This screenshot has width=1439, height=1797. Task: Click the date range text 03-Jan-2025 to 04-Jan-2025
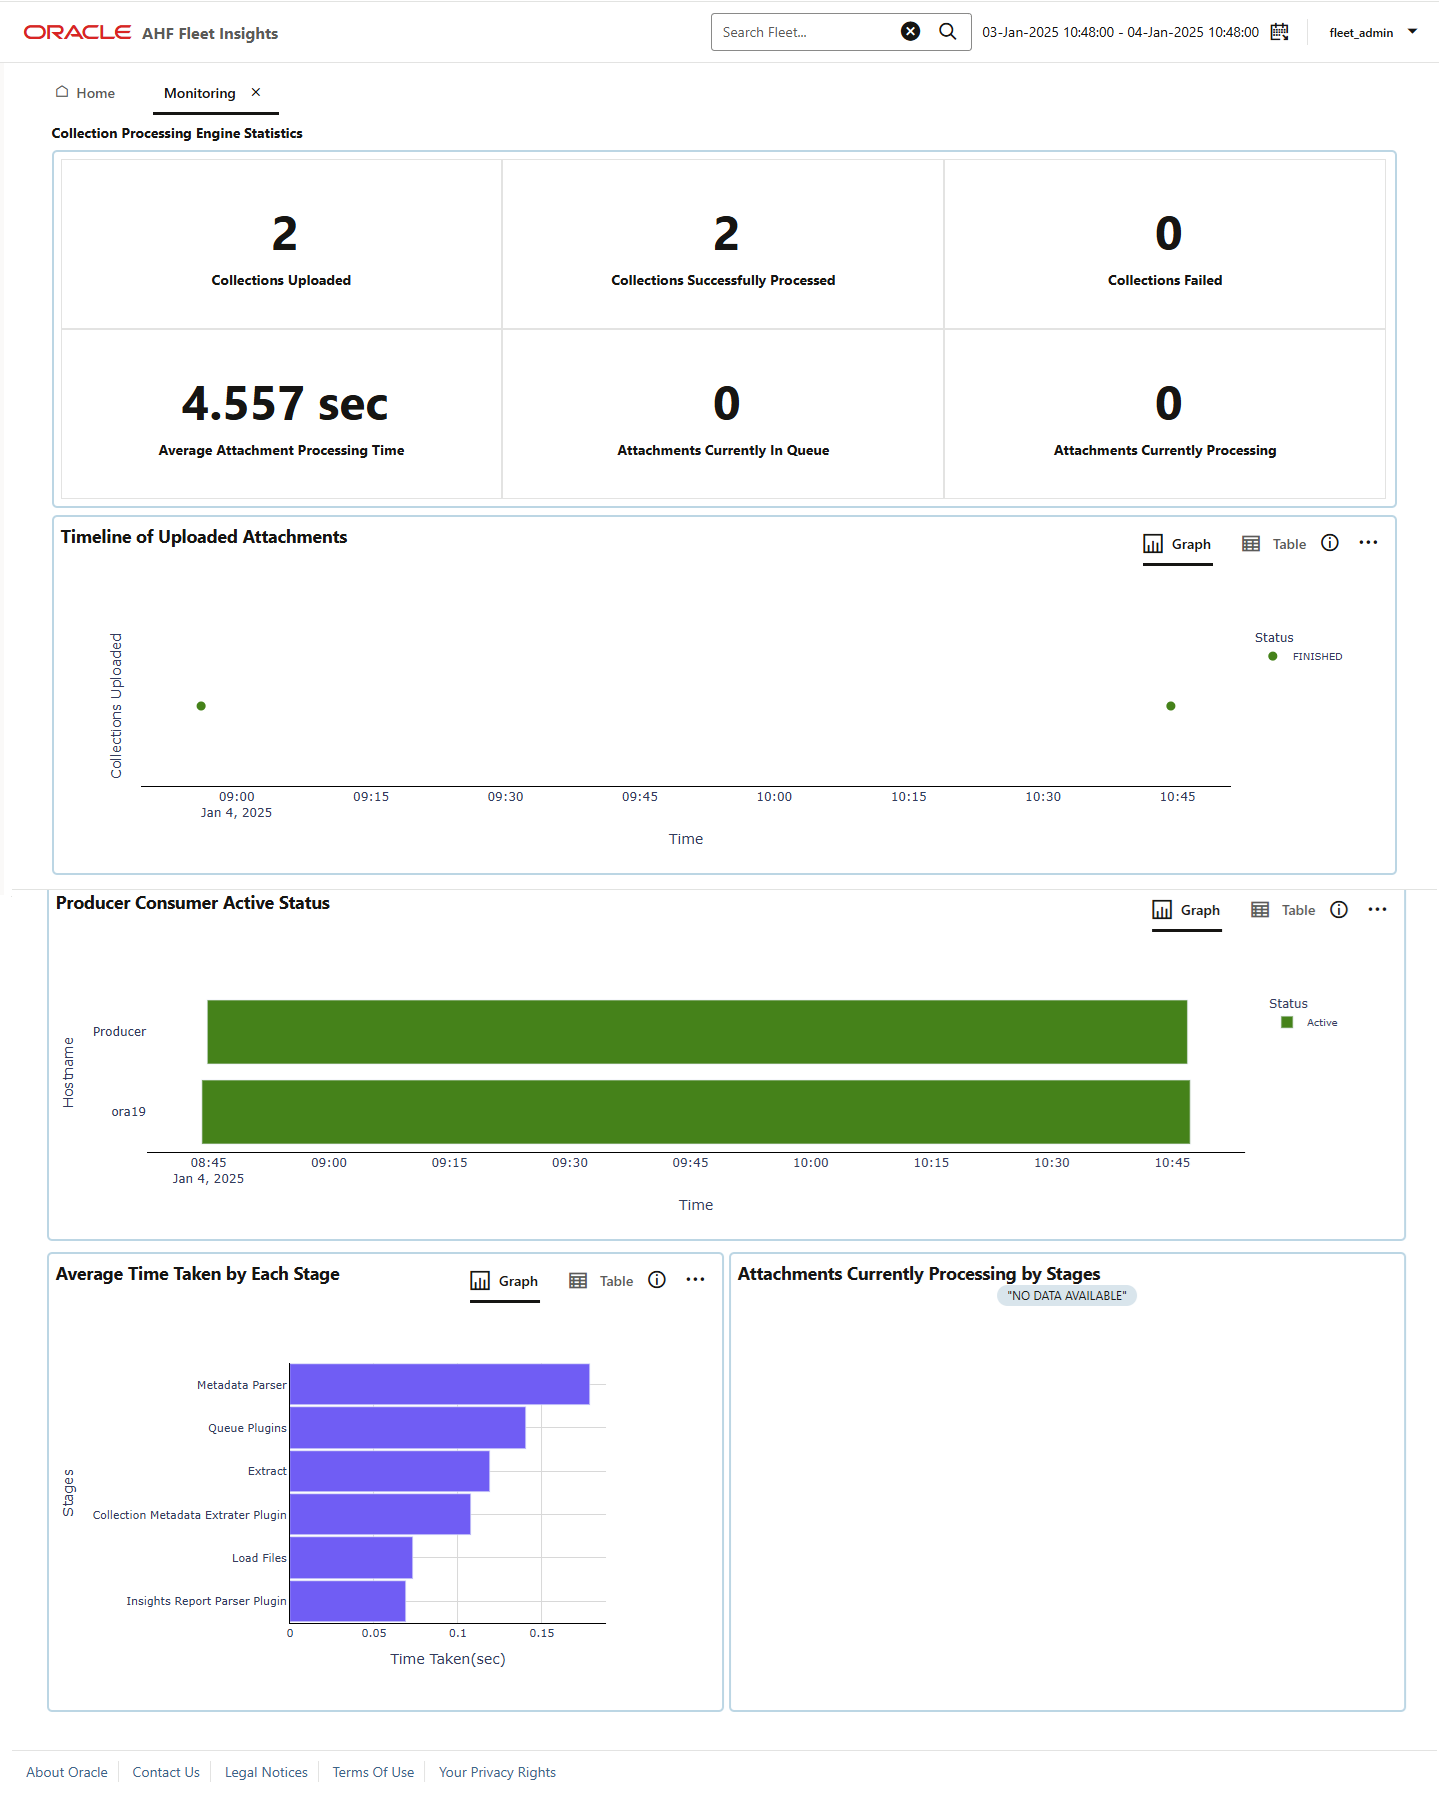pos(1120,32)
